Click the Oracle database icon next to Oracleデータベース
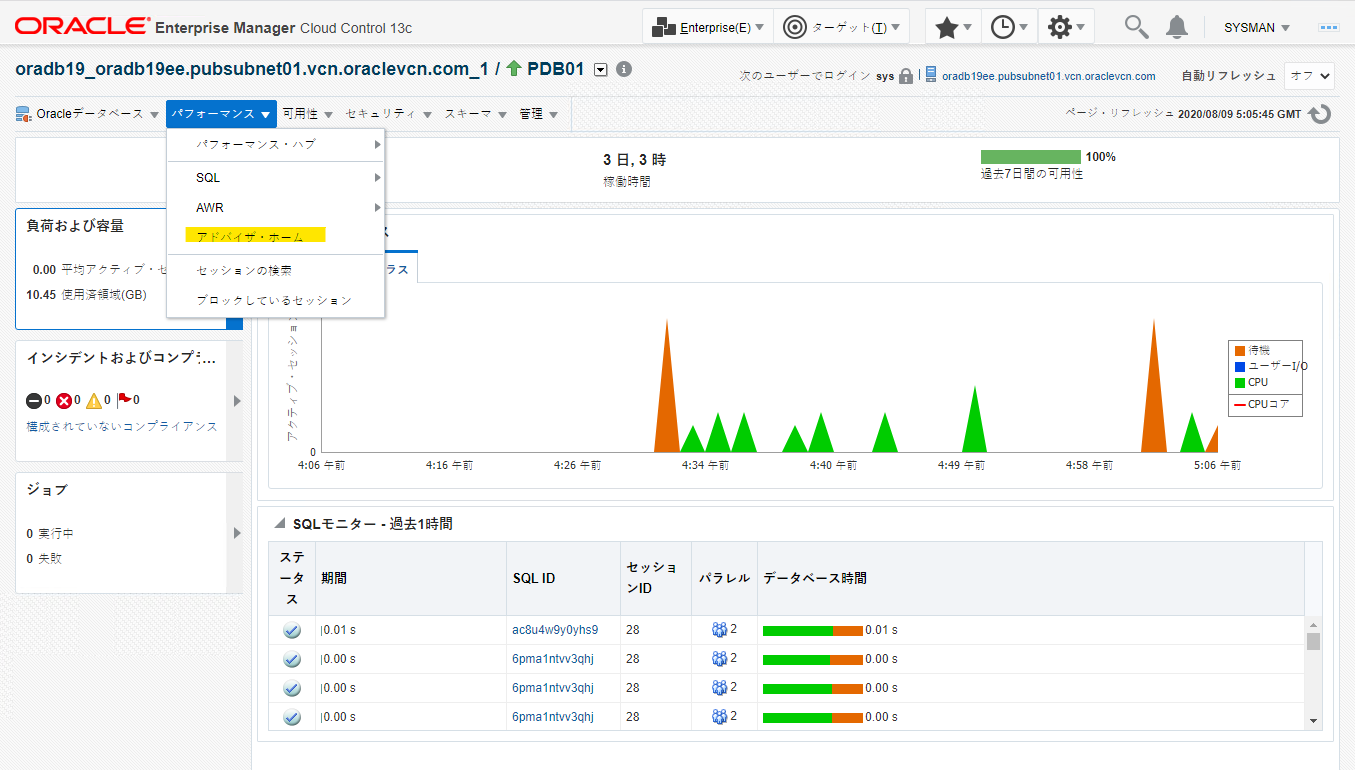 click(x=23, y=113)
